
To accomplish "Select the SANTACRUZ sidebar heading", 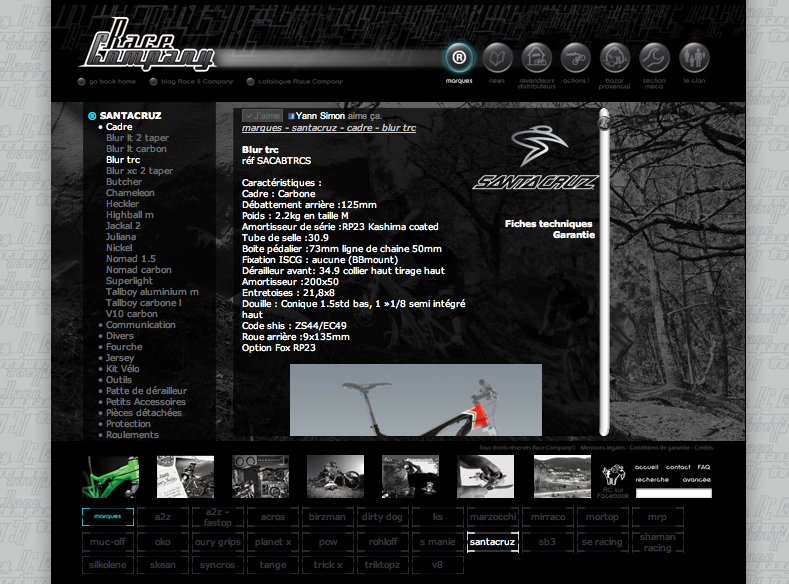I will pos(130,116).
